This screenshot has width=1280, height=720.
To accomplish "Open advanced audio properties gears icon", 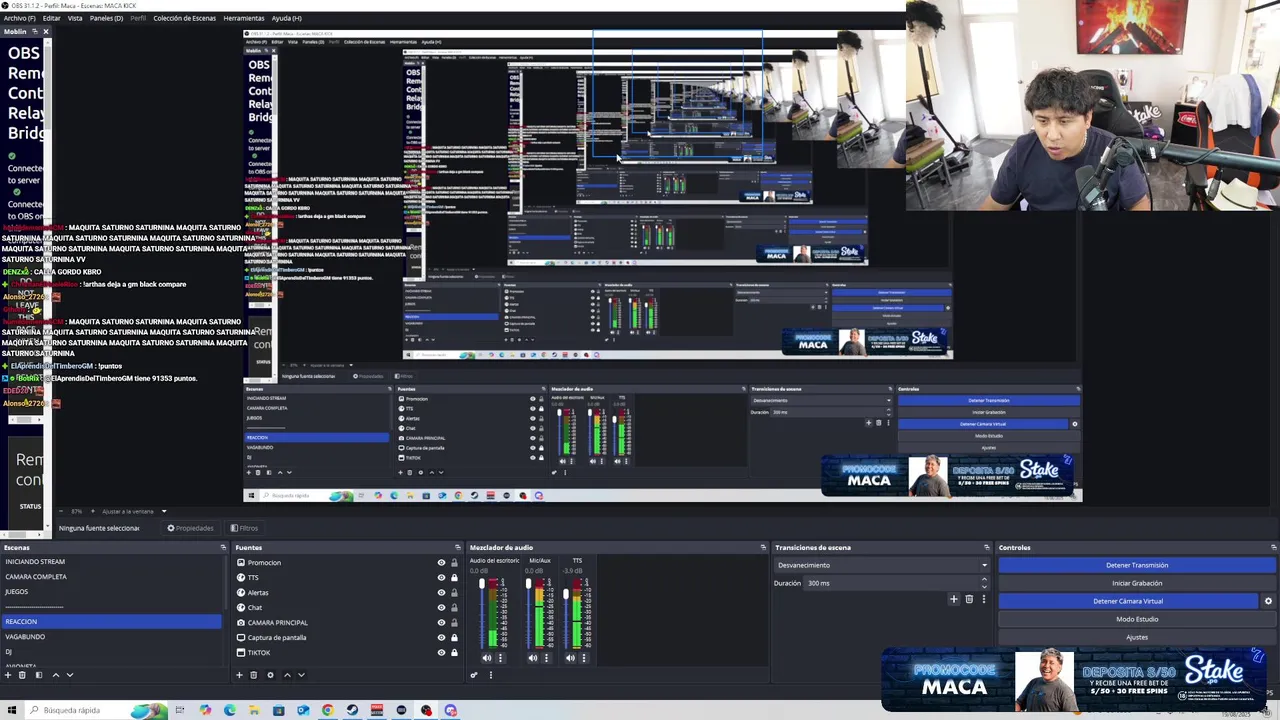I will tap(474, 675).
